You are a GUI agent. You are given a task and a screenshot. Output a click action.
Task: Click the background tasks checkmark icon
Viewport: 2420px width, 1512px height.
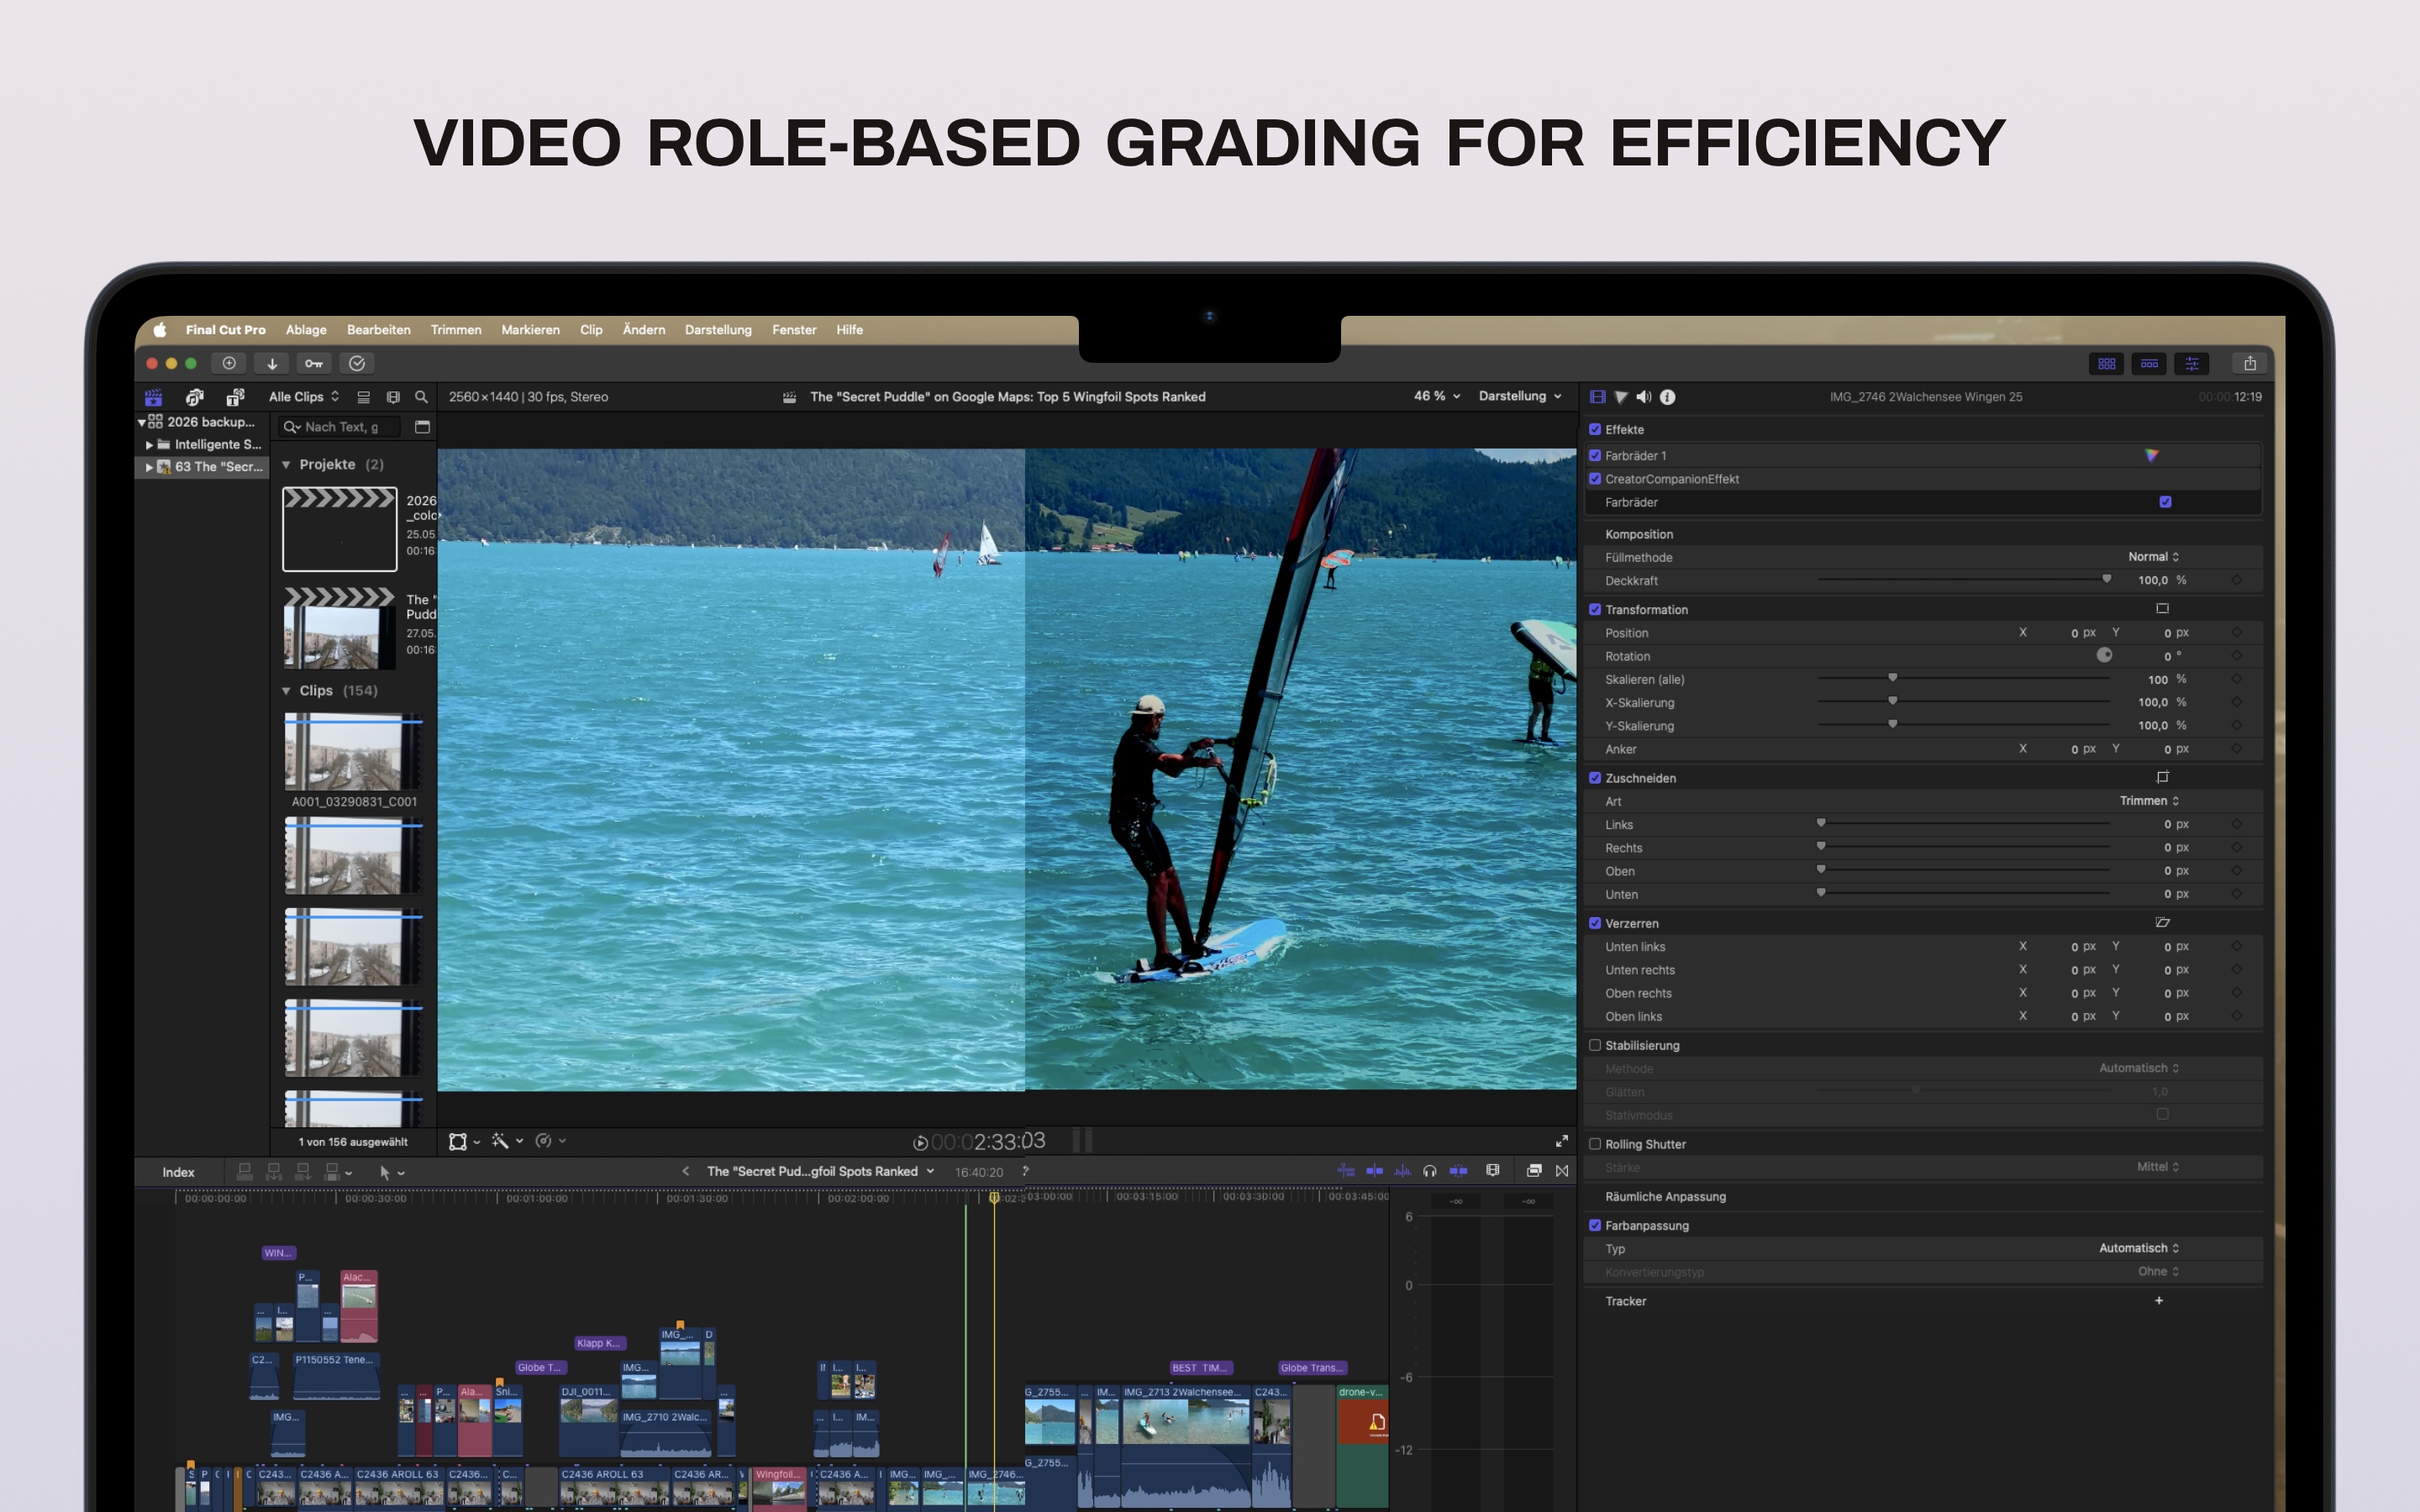[x=357, y=364]
